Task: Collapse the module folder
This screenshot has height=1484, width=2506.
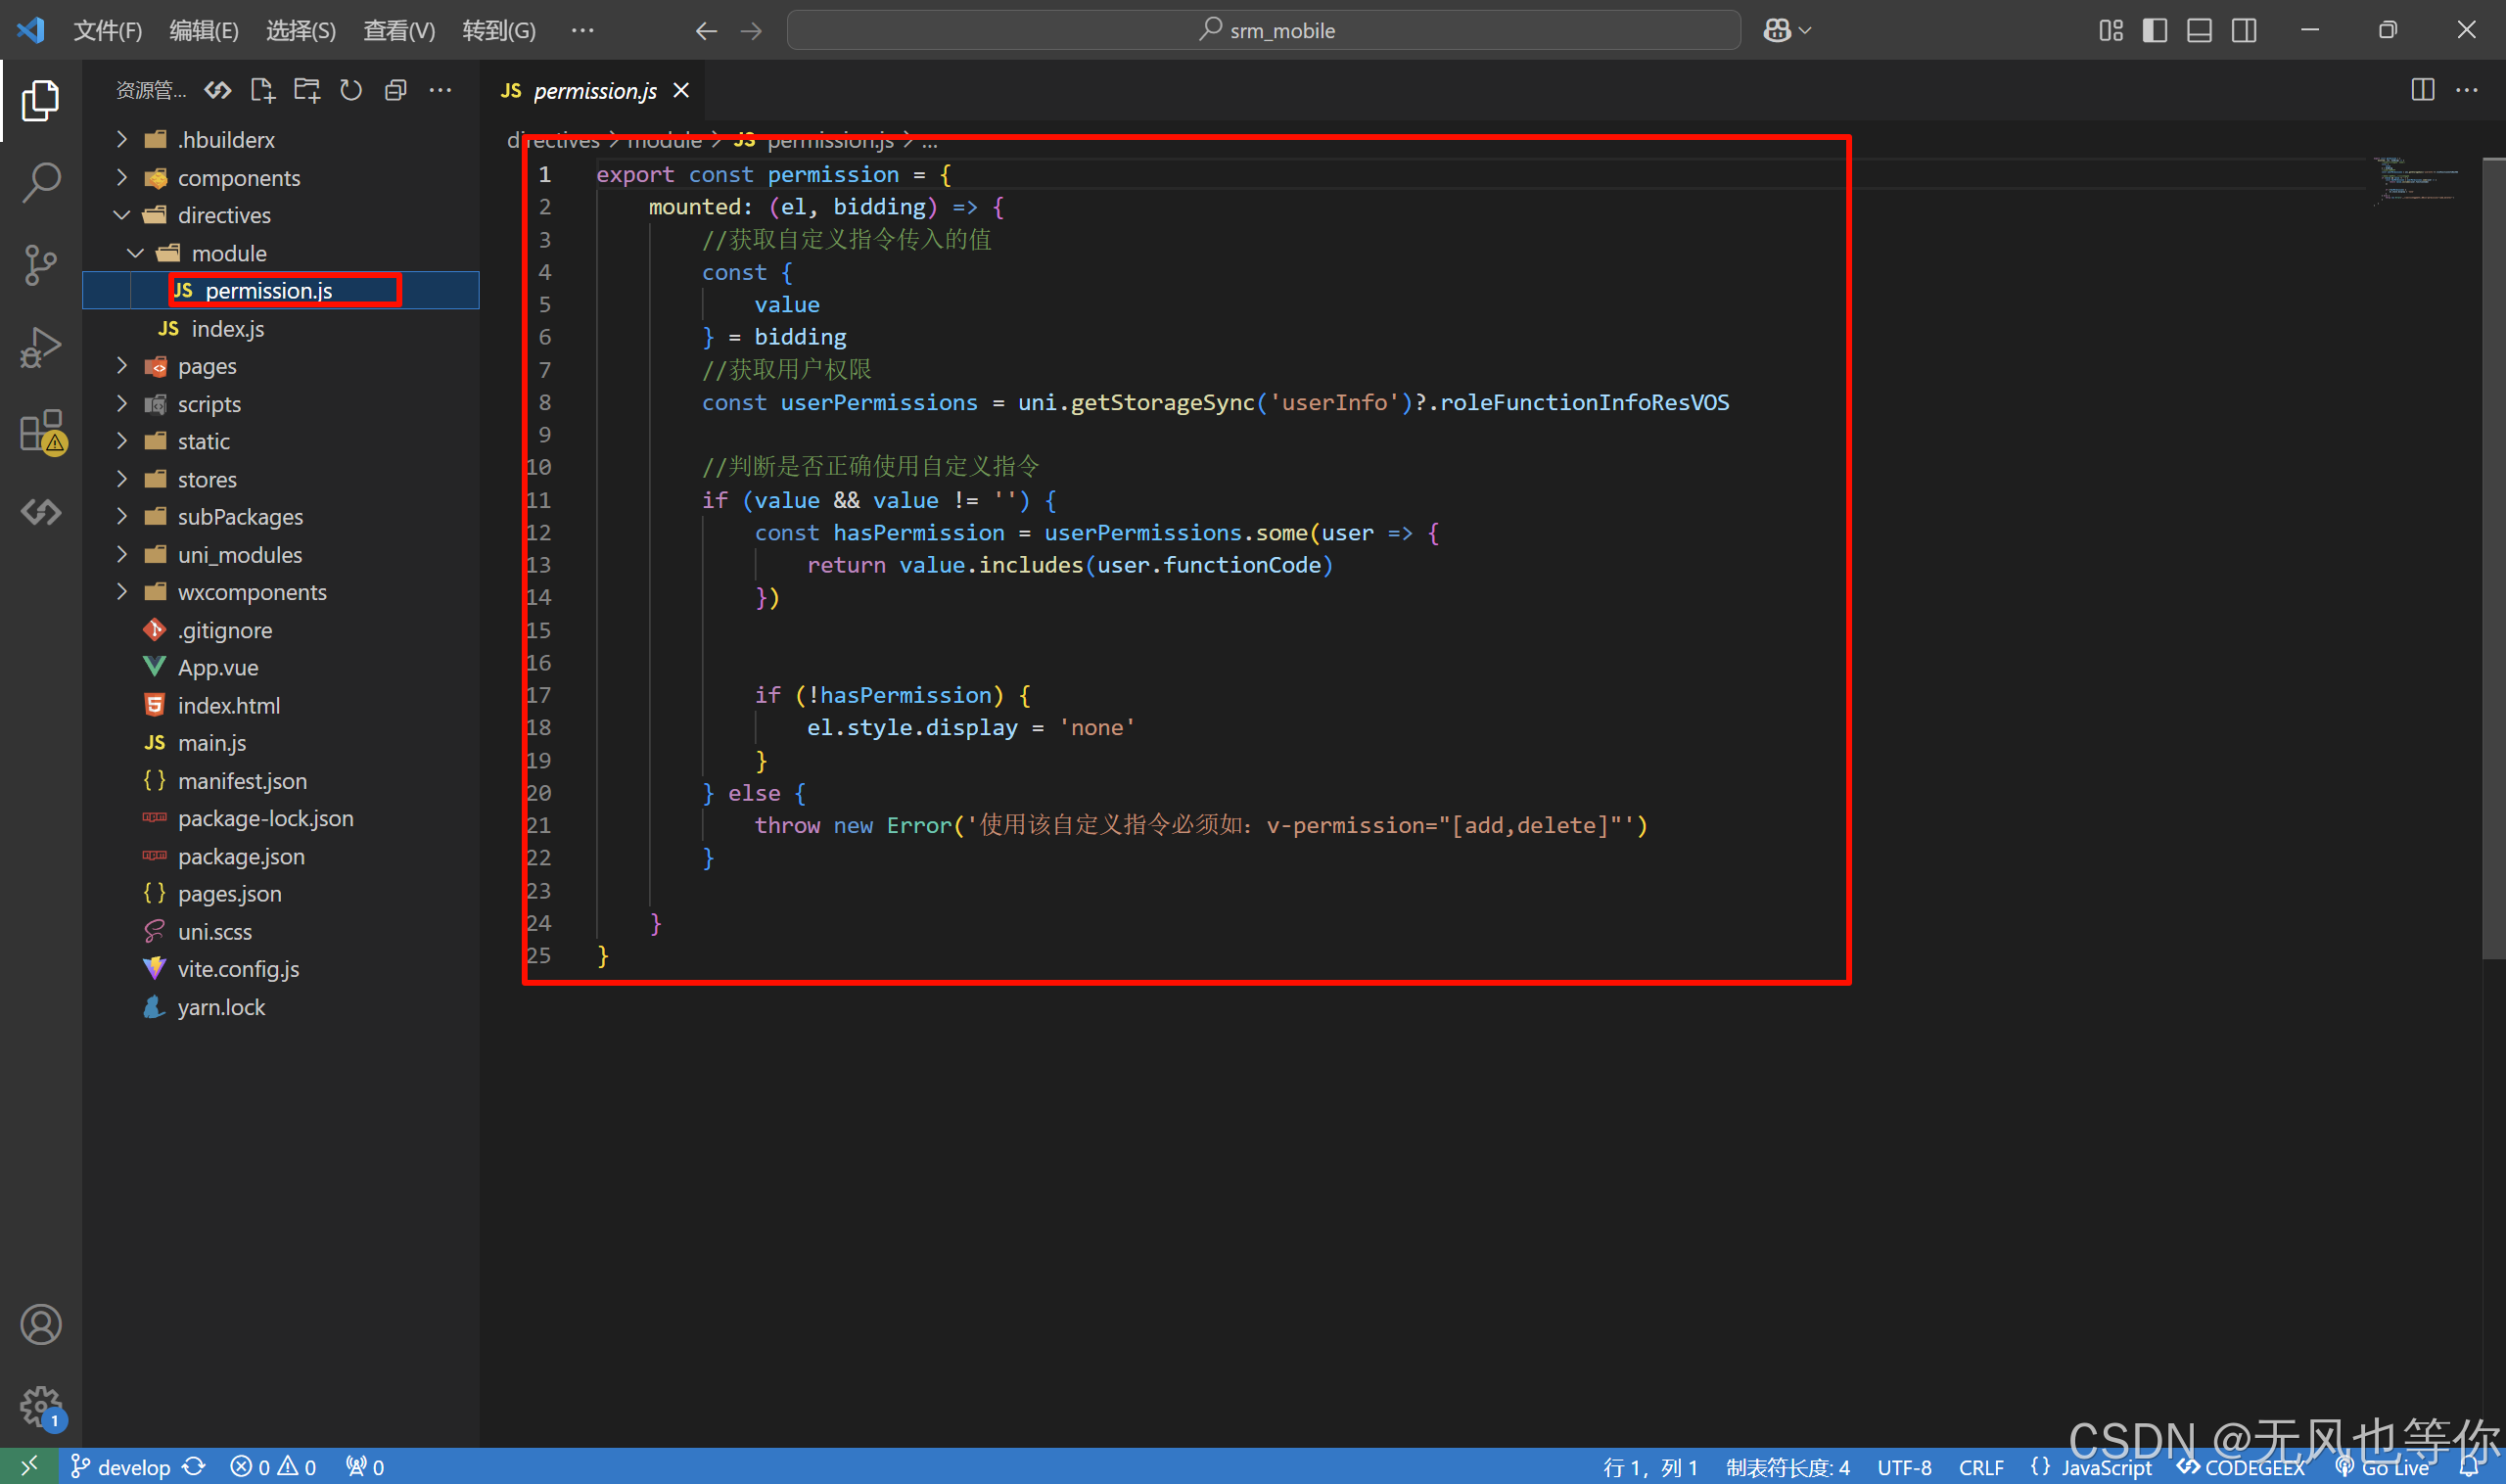Action: point(280,253)
